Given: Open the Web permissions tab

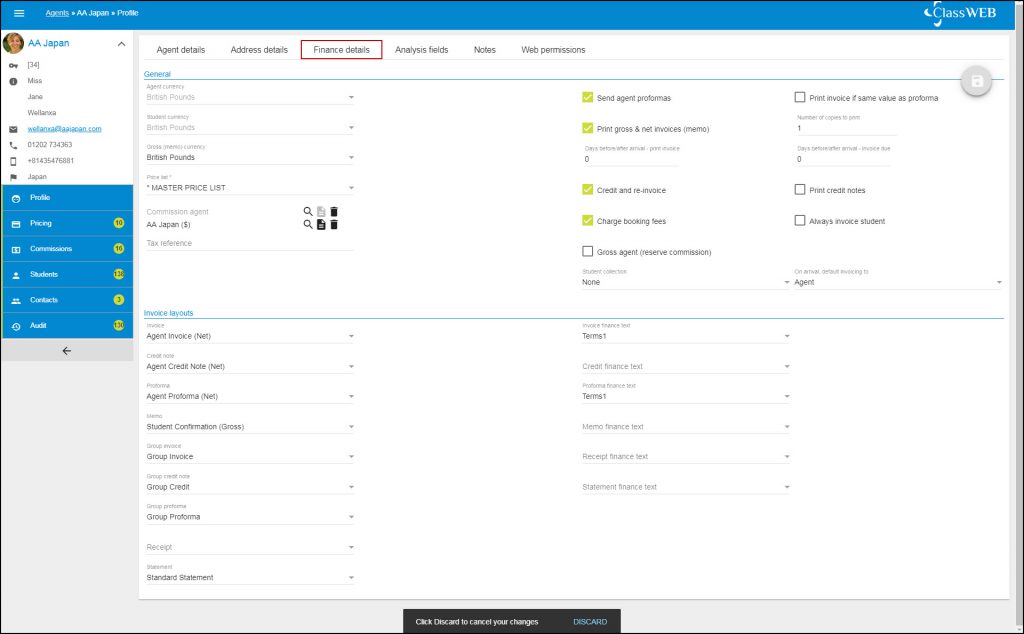Looking at the screenshot, I should tap(553, 50).
